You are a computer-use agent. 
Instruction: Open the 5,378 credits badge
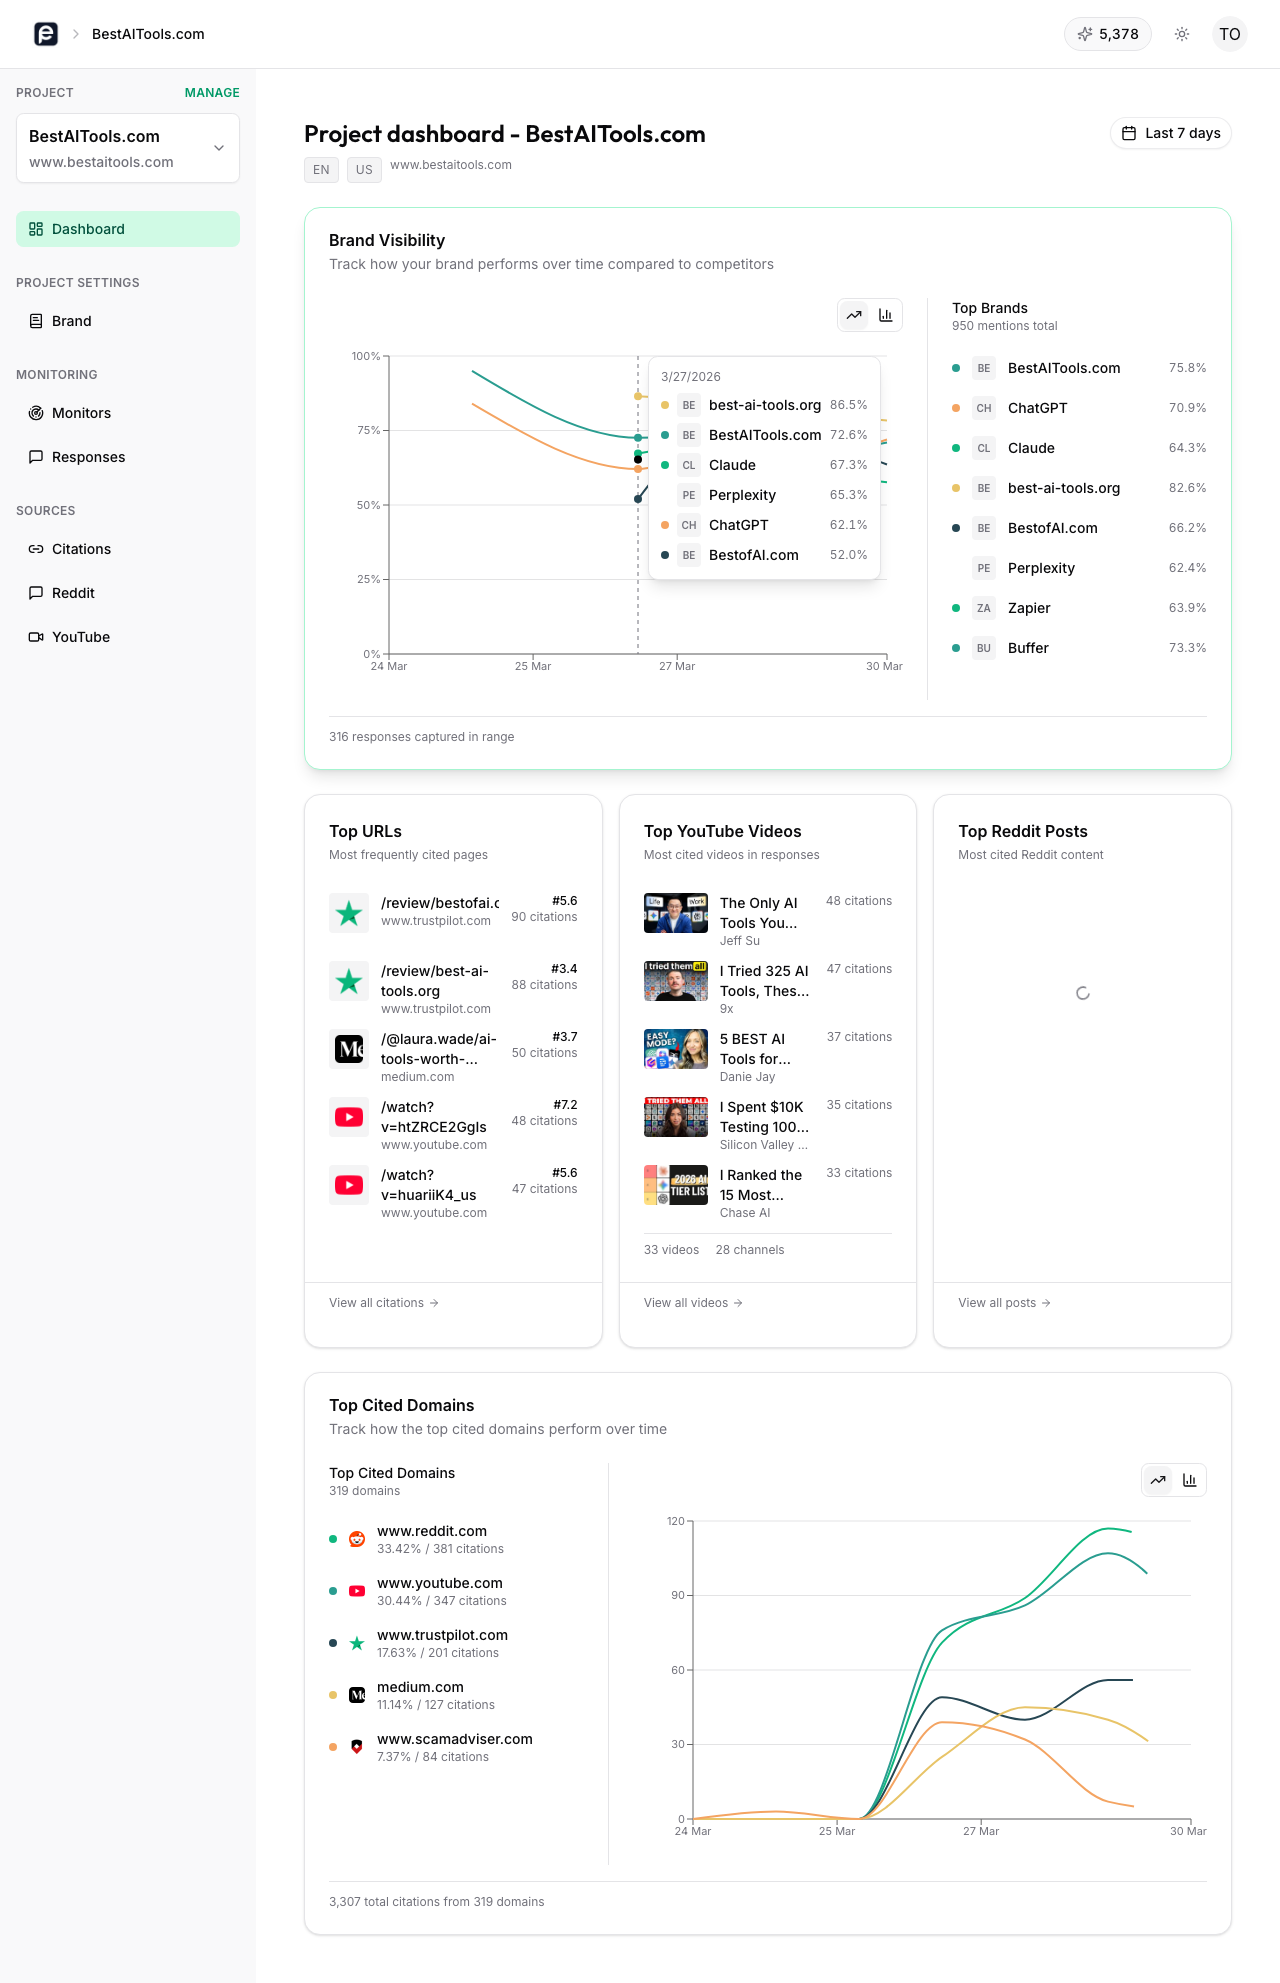click(1108, 34)
